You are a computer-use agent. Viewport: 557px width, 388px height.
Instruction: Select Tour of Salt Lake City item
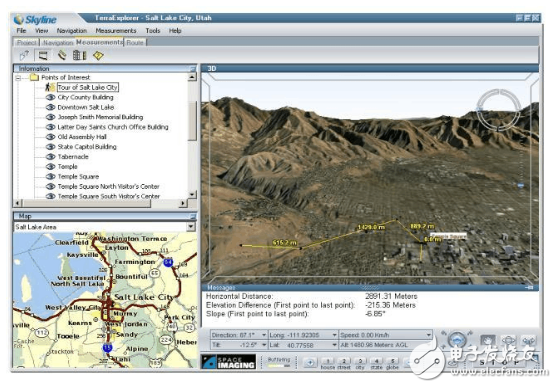87,87
